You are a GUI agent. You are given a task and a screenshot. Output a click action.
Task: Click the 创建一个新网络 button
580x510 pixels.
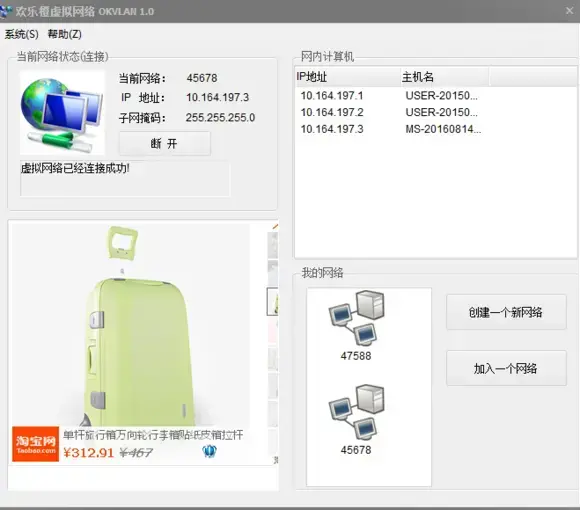click(x=506, y=312)
